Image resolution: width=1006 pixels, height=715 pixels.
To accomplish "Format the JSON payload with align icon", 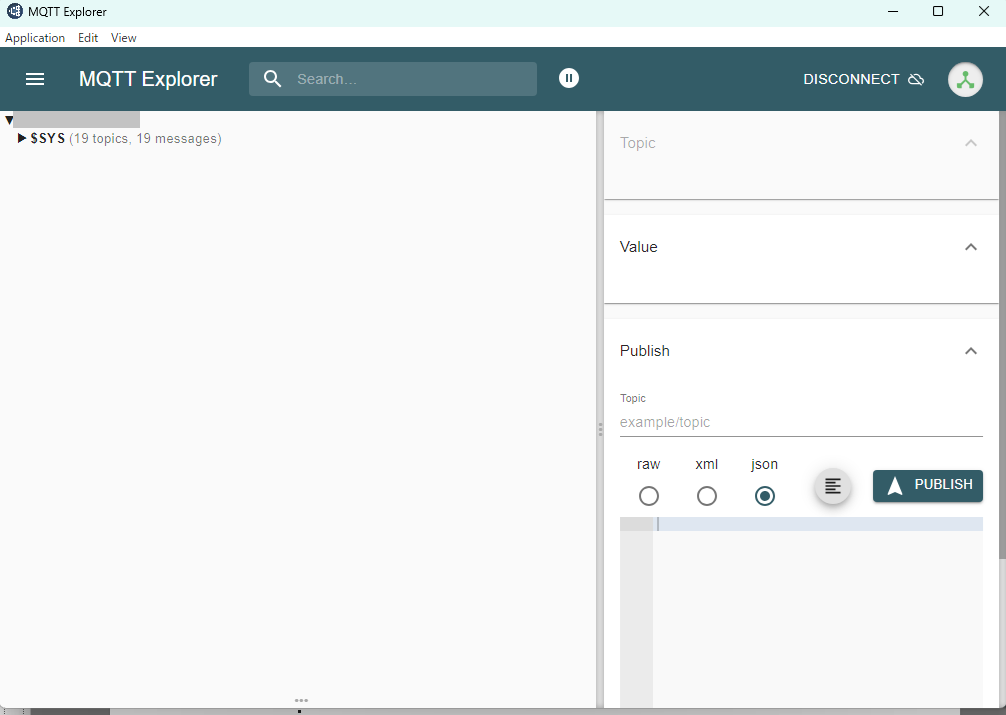I will [833, 486].
